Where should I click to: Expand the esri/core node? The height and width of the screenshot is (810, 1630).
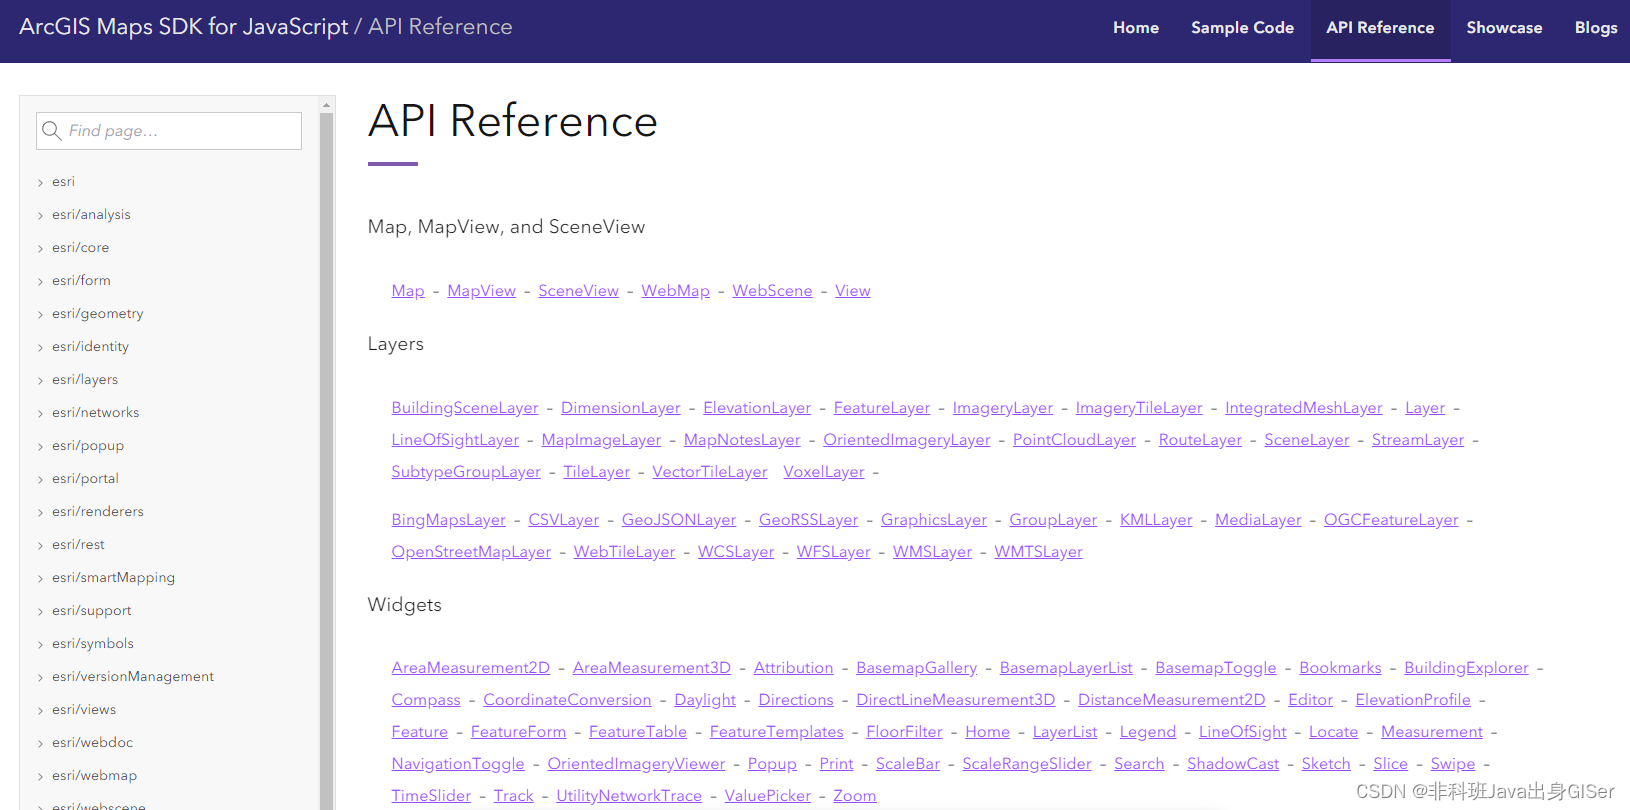click(40, 248)
